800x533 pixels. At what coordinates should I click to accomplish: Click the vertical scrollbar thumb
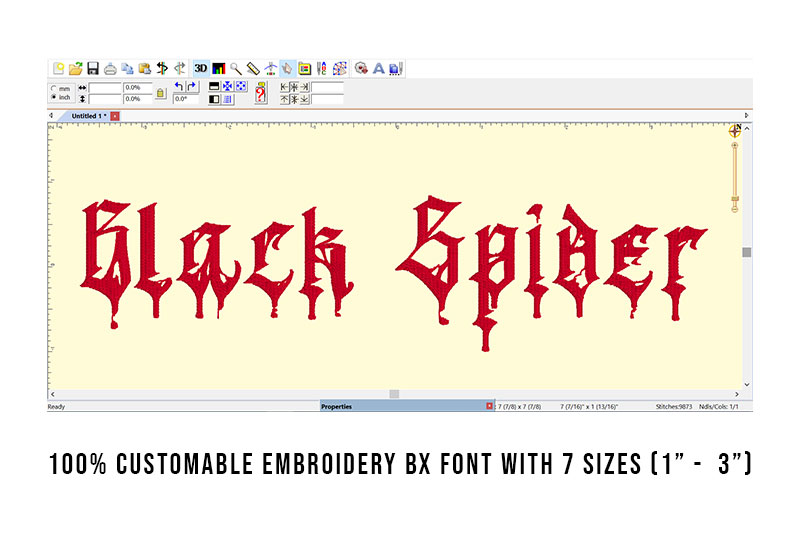pos(746,252)
